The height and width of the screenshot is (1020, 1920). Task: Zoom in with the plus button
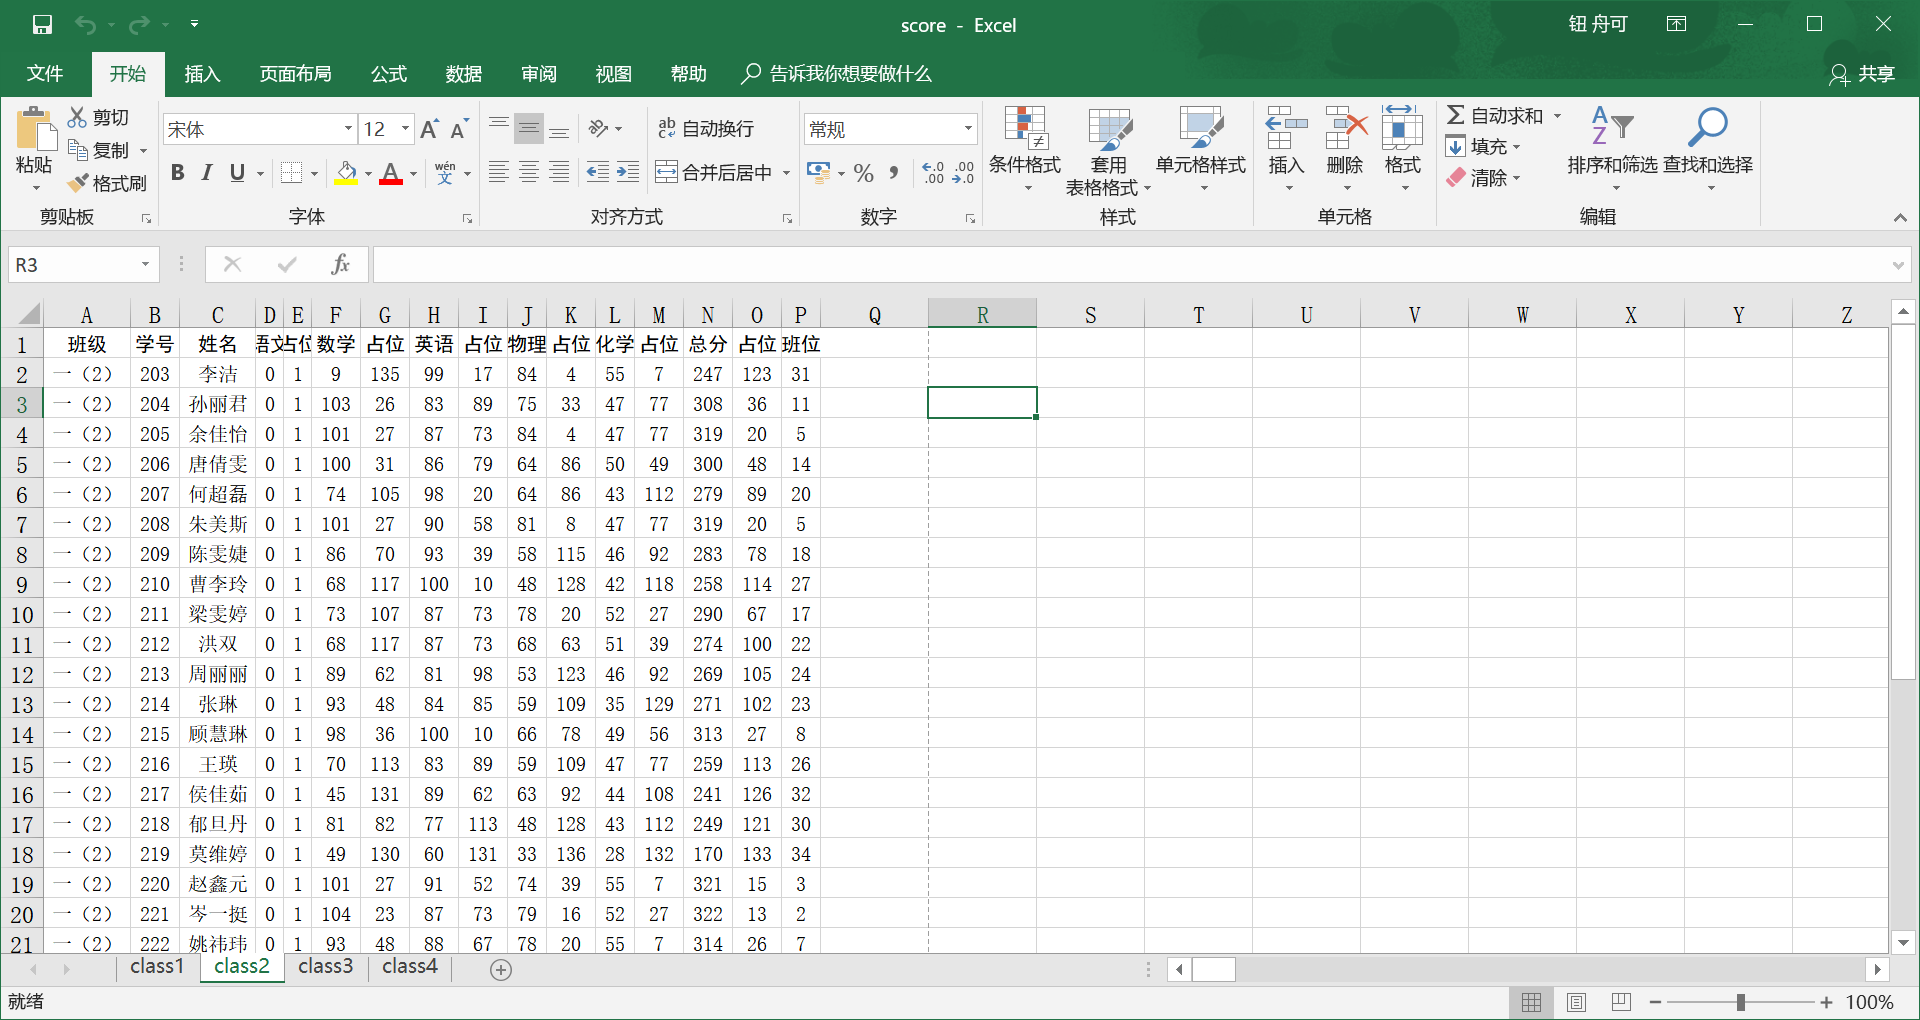point(1826,1002)
